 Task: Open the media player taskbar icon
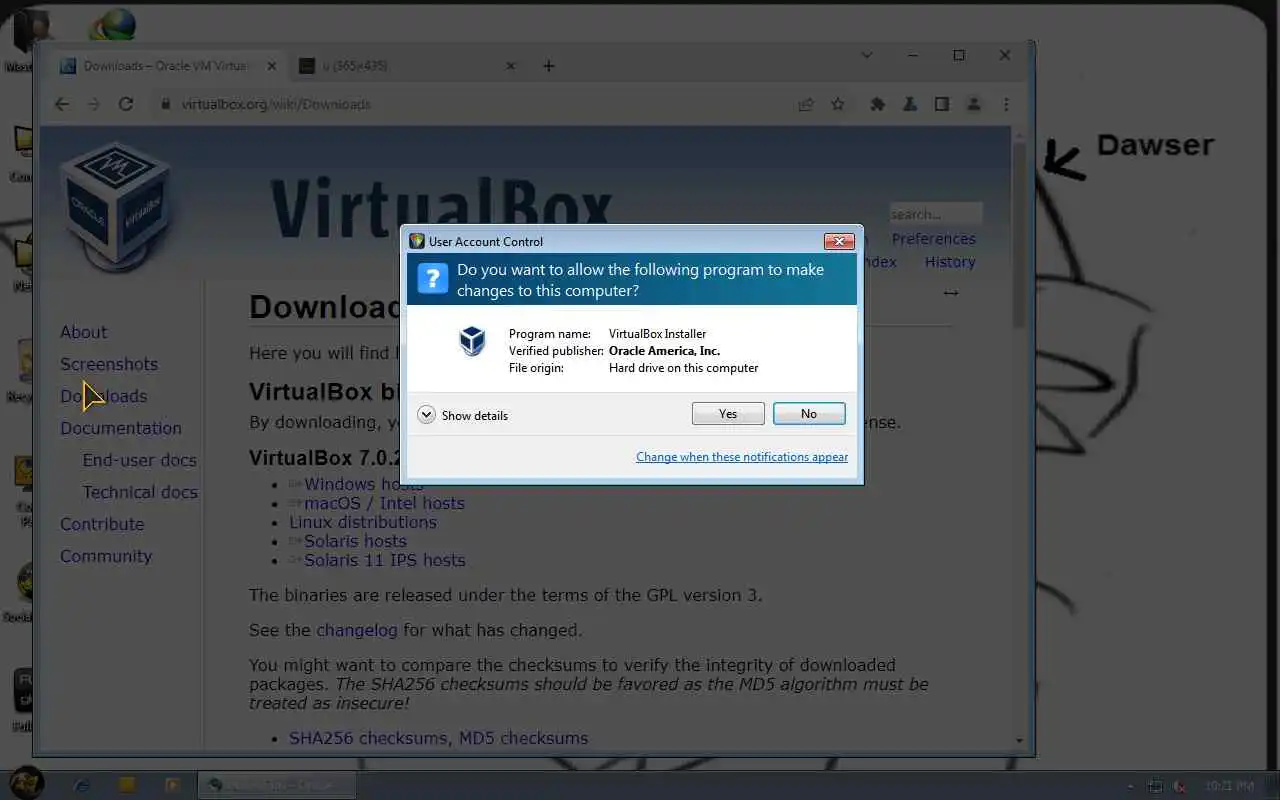point(172,785)
